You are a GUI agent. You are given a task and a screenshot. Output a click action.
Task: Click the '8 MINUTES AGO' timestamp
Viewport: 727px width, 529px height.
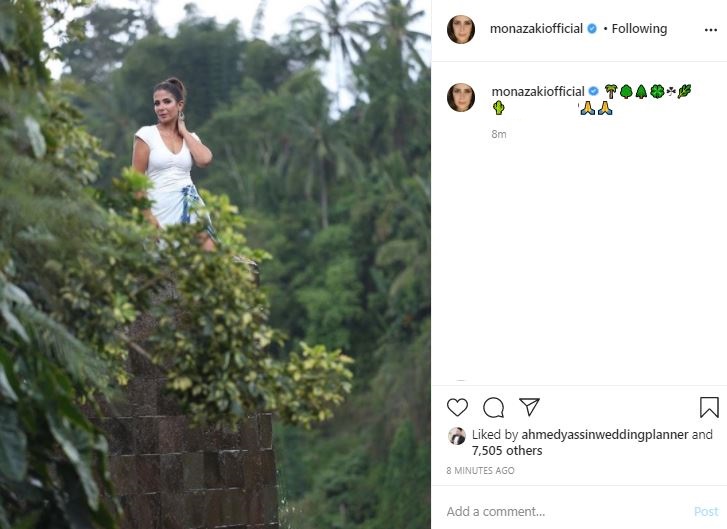[x=480, y=471]
